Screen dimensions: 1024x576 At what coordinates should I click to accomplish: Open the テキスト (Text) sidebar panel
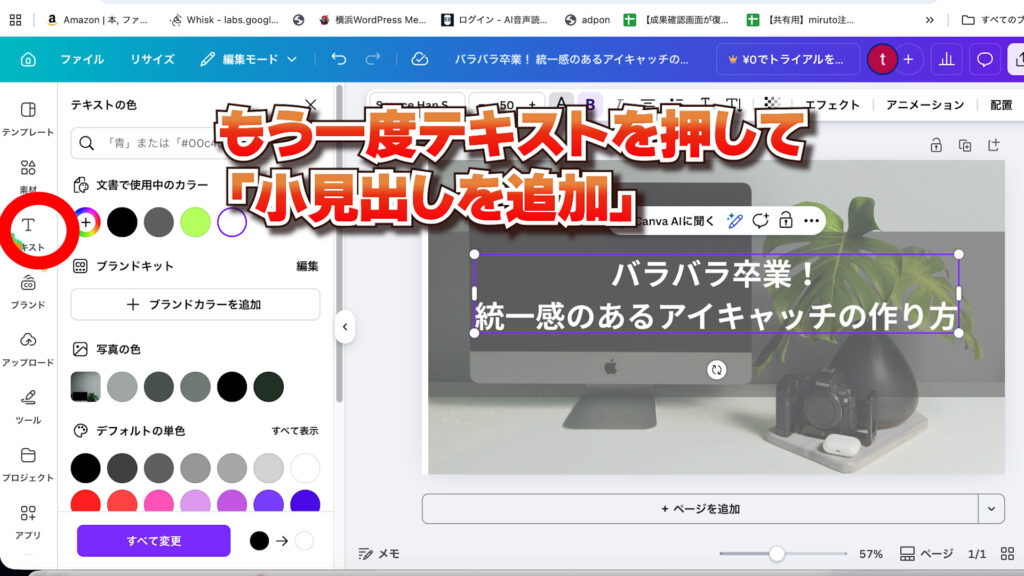pos(28,230)
